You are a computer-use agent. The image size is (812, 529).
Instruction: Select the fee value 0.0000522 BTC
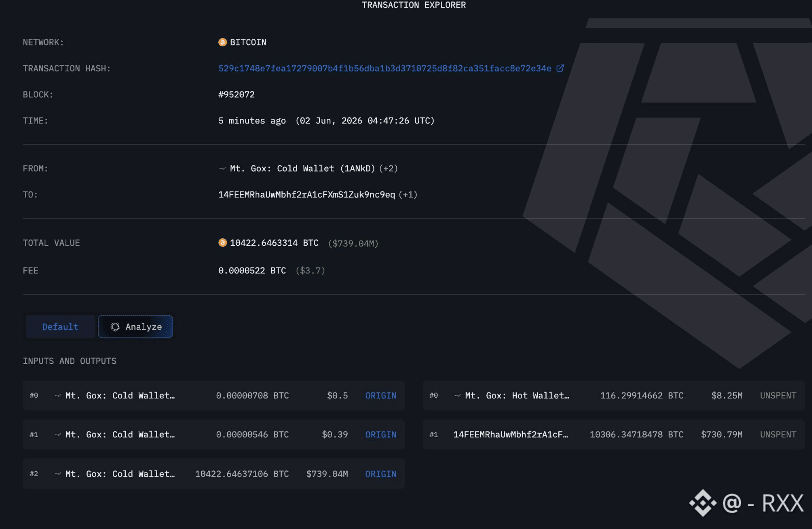click(252, 270)
